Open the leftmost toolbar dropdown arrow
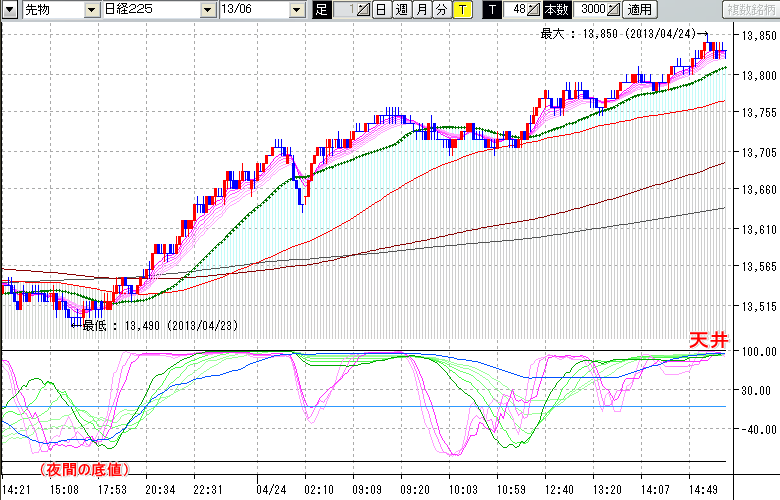This screenshot has width=780, height=500. coord(11,9)
